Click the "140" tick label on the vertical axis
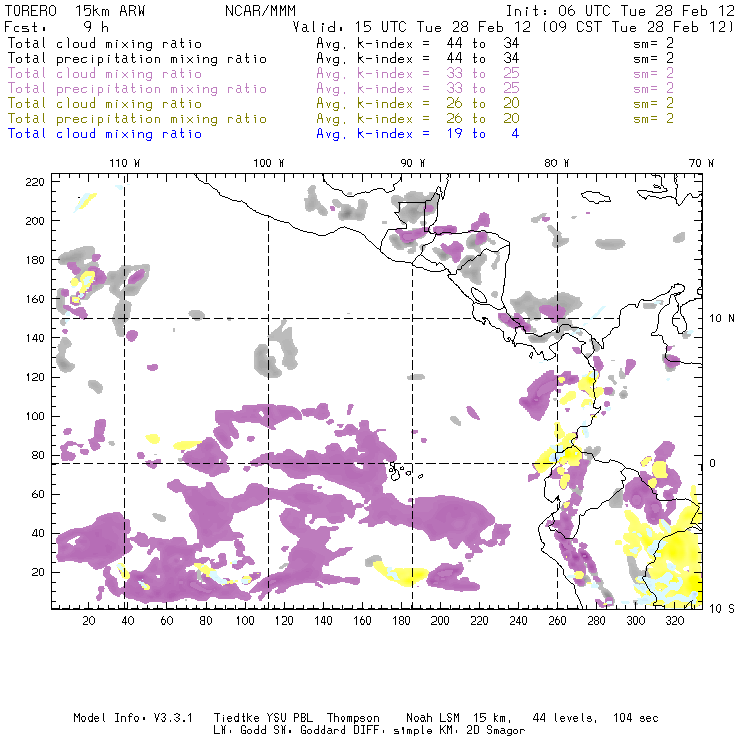The height and width of the screenshot is (740, 740). click(x=35, y=338)
